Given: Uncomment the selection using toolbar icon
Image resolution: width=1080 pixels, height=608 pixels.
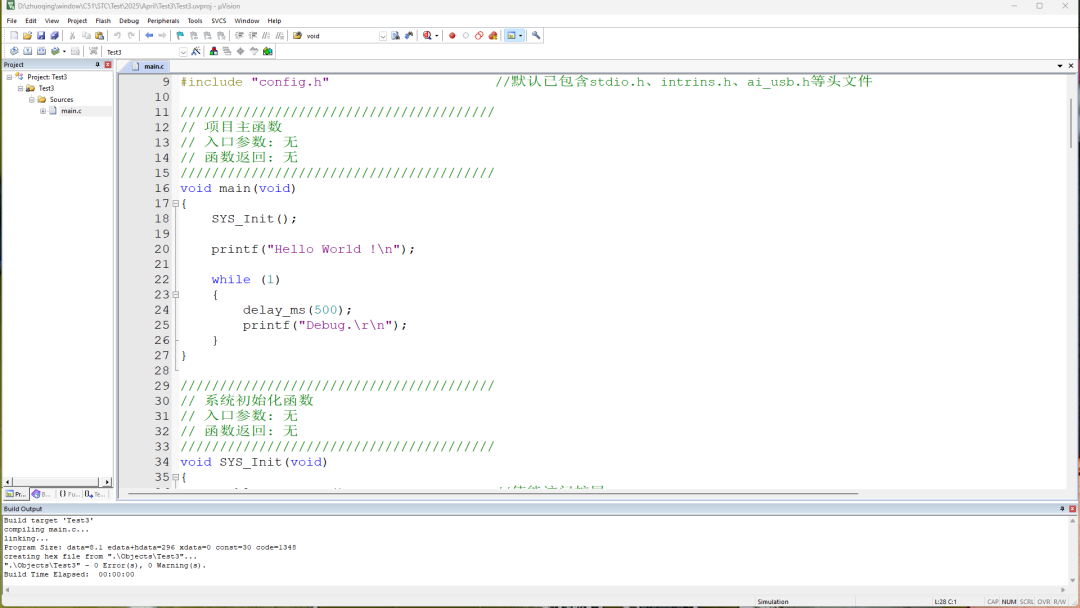Looking at the screenshot, I should 280,36.
